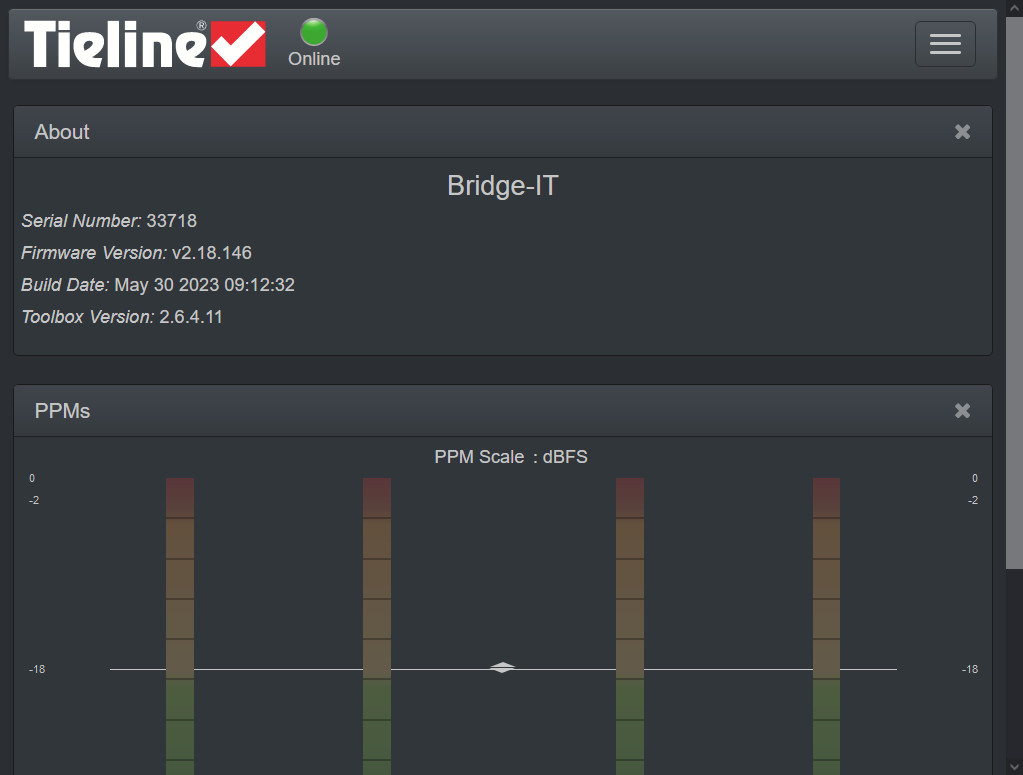Click the Tieline logo
The image size is (1023, 775).
[x=145, y=44]
